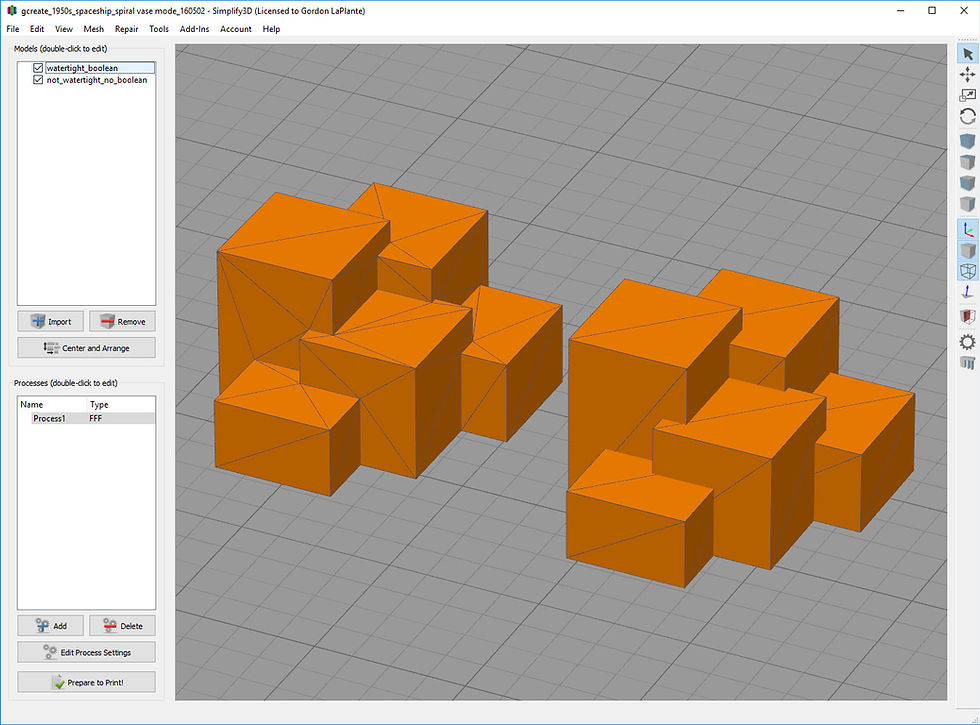
Task: Click the Type column header
Action: 99,404
